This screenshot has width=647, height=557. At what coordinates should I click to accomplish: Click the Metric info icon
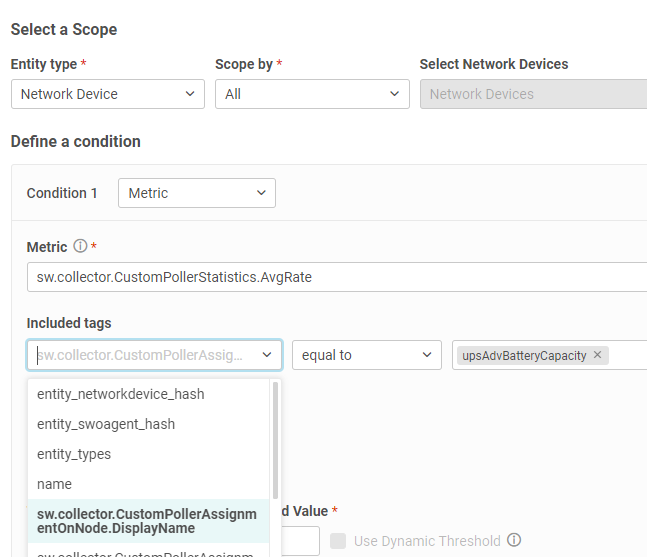tap(80, 247)
